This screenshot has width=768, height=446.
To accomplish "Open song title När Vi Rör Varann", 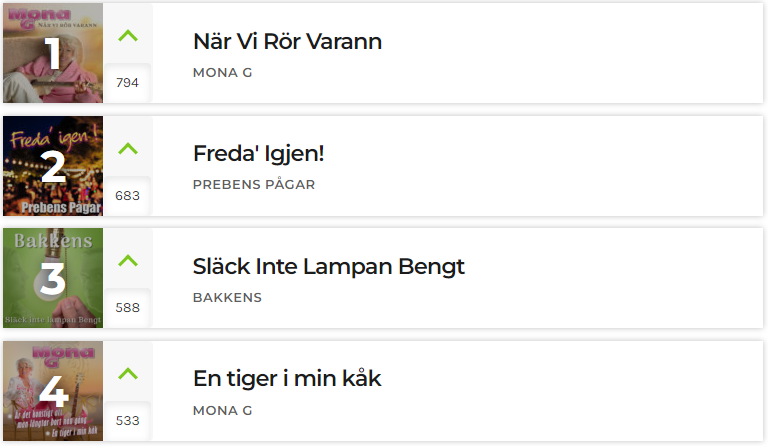I will pos(288,41).
